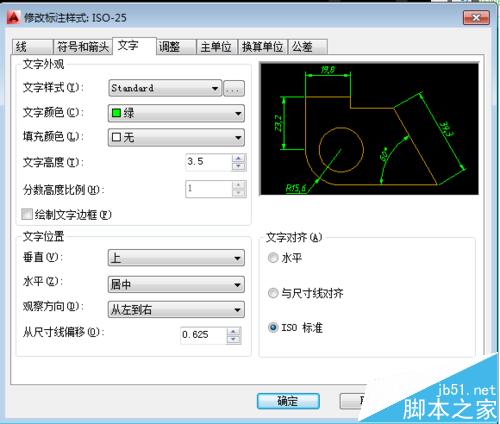Increase 文字高度 with the up arrow
Viewport: 500px width, 424px height.
click(239, 158)
